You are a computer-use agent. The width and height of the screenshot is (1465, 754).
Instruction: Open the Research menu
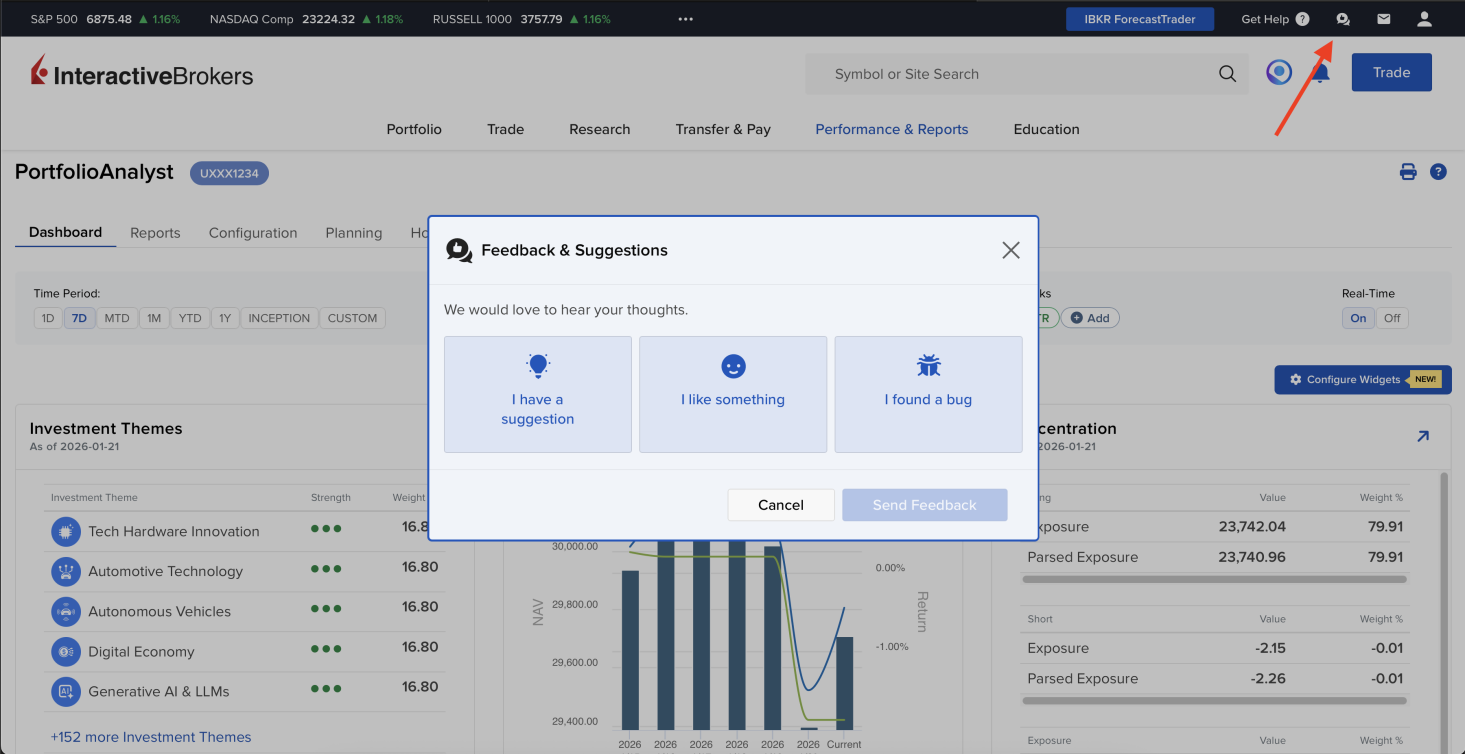599,129
